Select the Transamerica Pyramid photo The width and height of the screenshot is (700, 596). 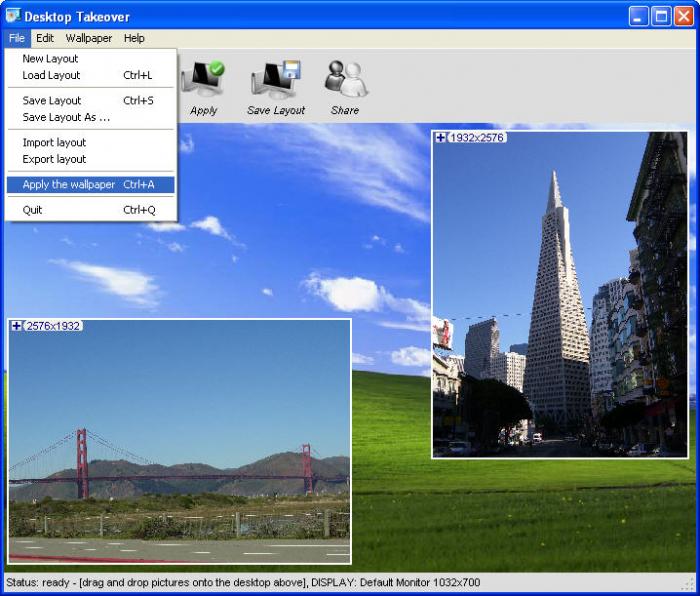560,300
